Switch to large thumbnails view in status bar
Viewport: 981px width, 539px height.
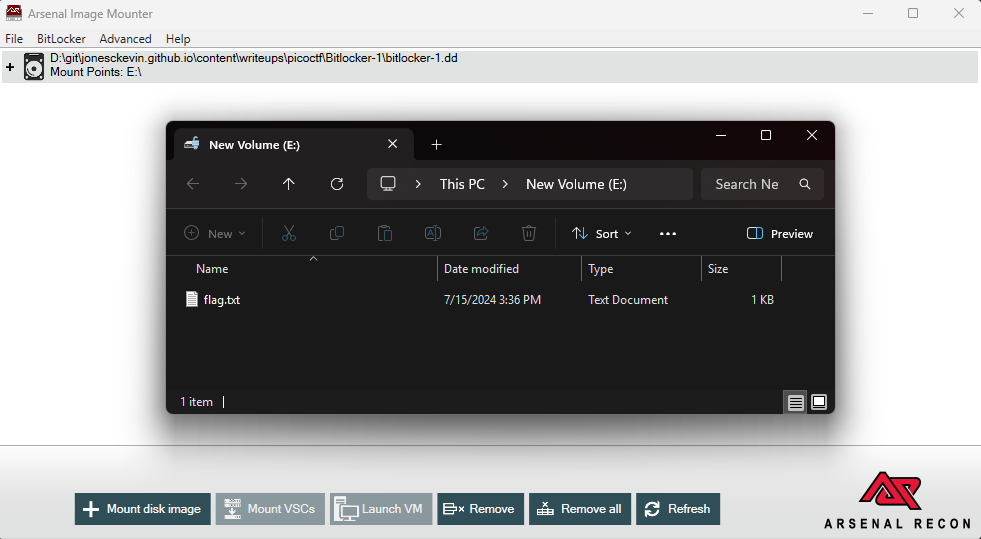pos(819,402)
